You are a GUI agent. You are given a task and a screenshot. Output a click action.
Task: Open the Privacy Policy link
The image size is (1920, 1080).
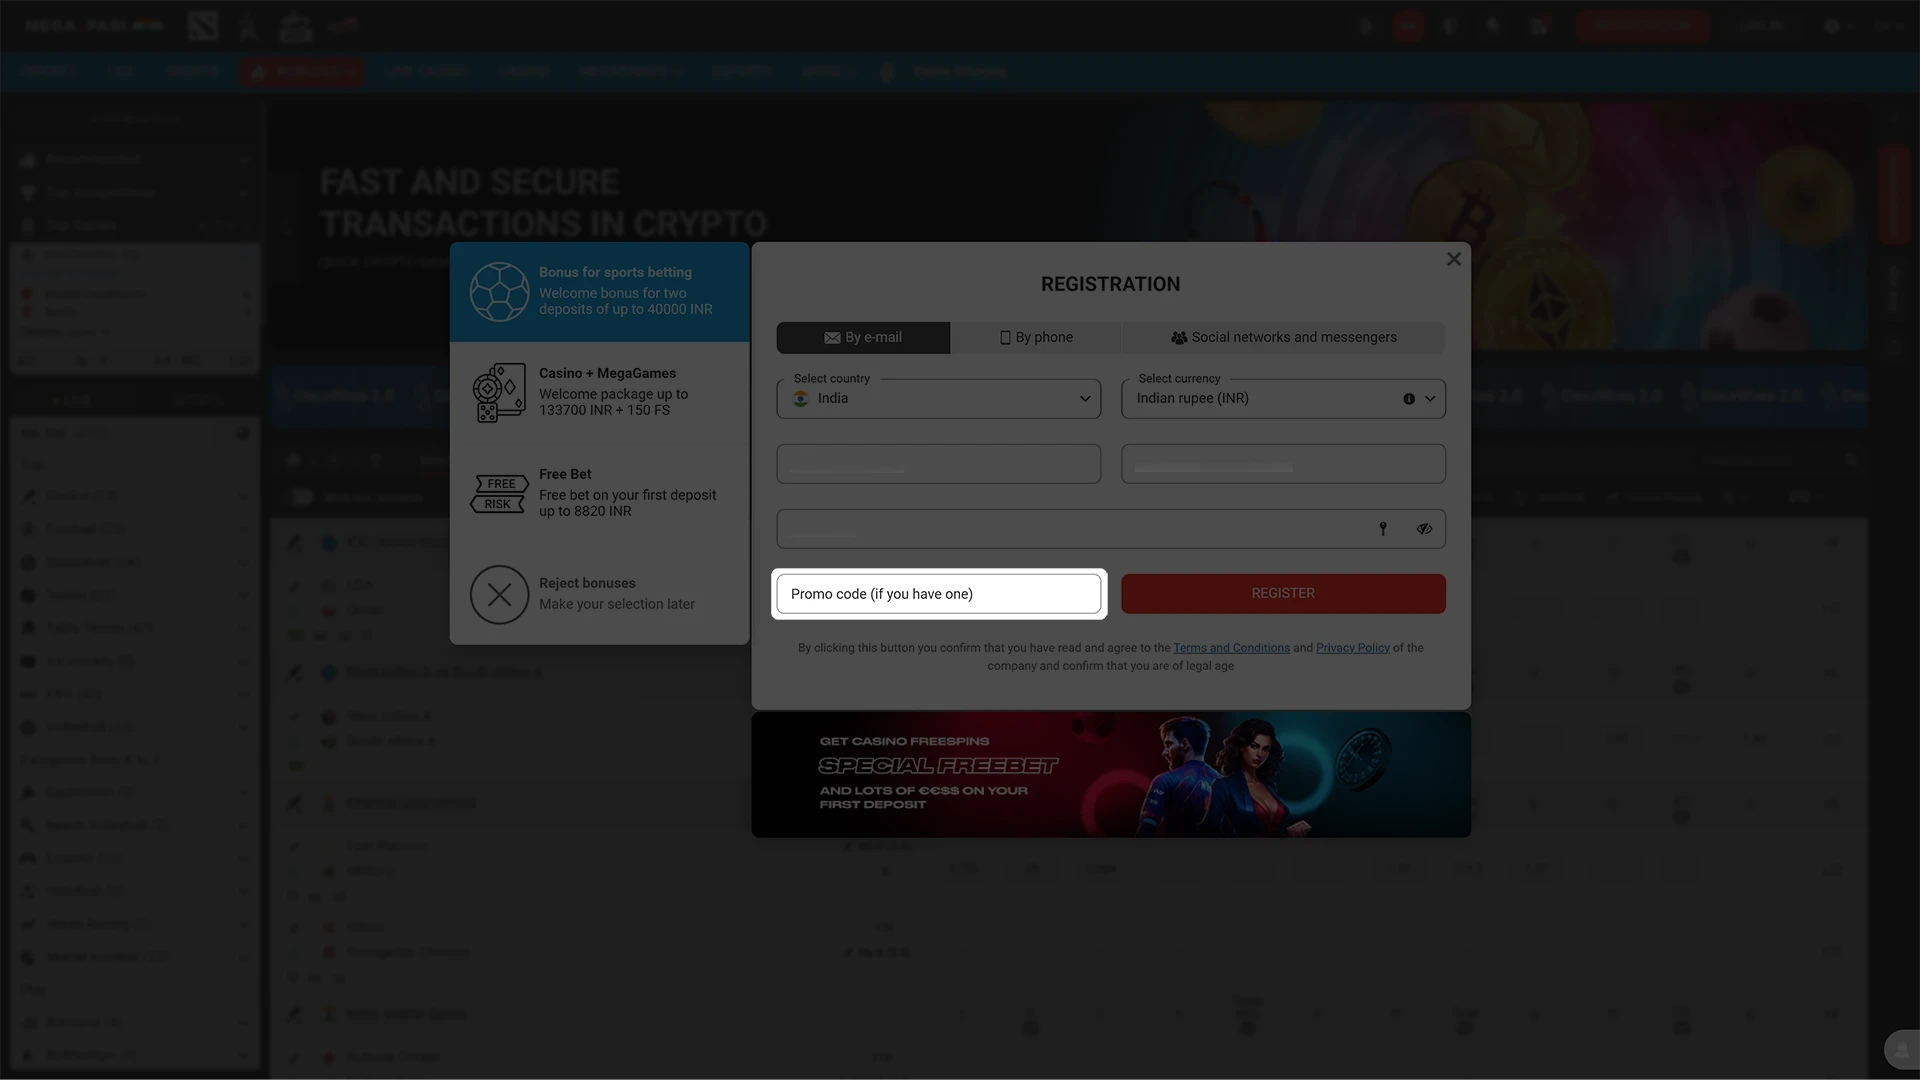tap(1352, 648)
